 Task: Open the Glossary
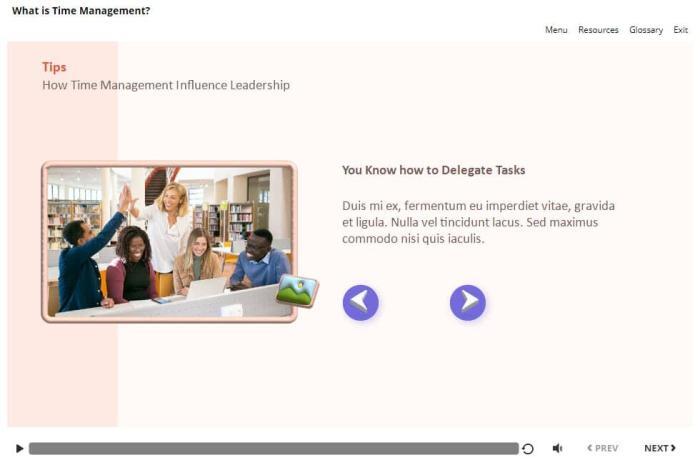[646, 30]
